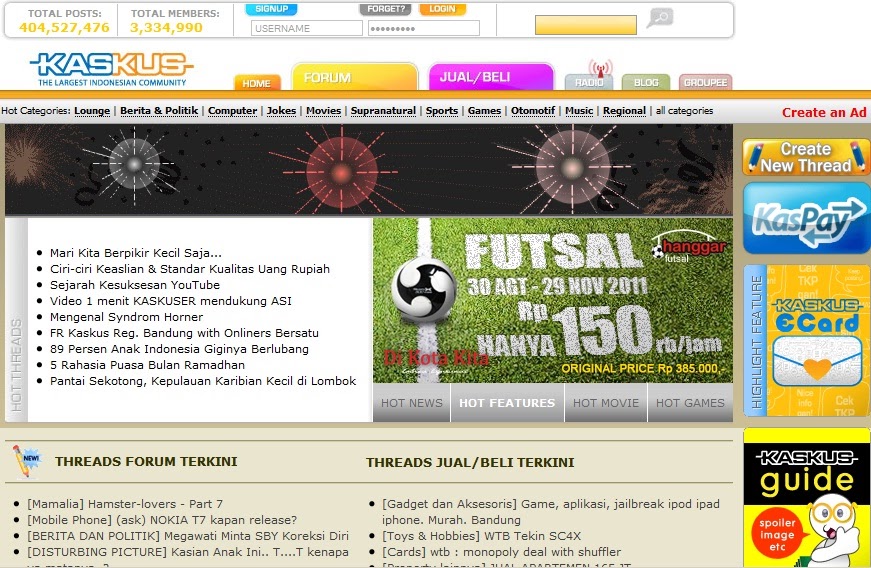Open the Berita & Politik category
This screenshot has height=568, width=871.
159,111
